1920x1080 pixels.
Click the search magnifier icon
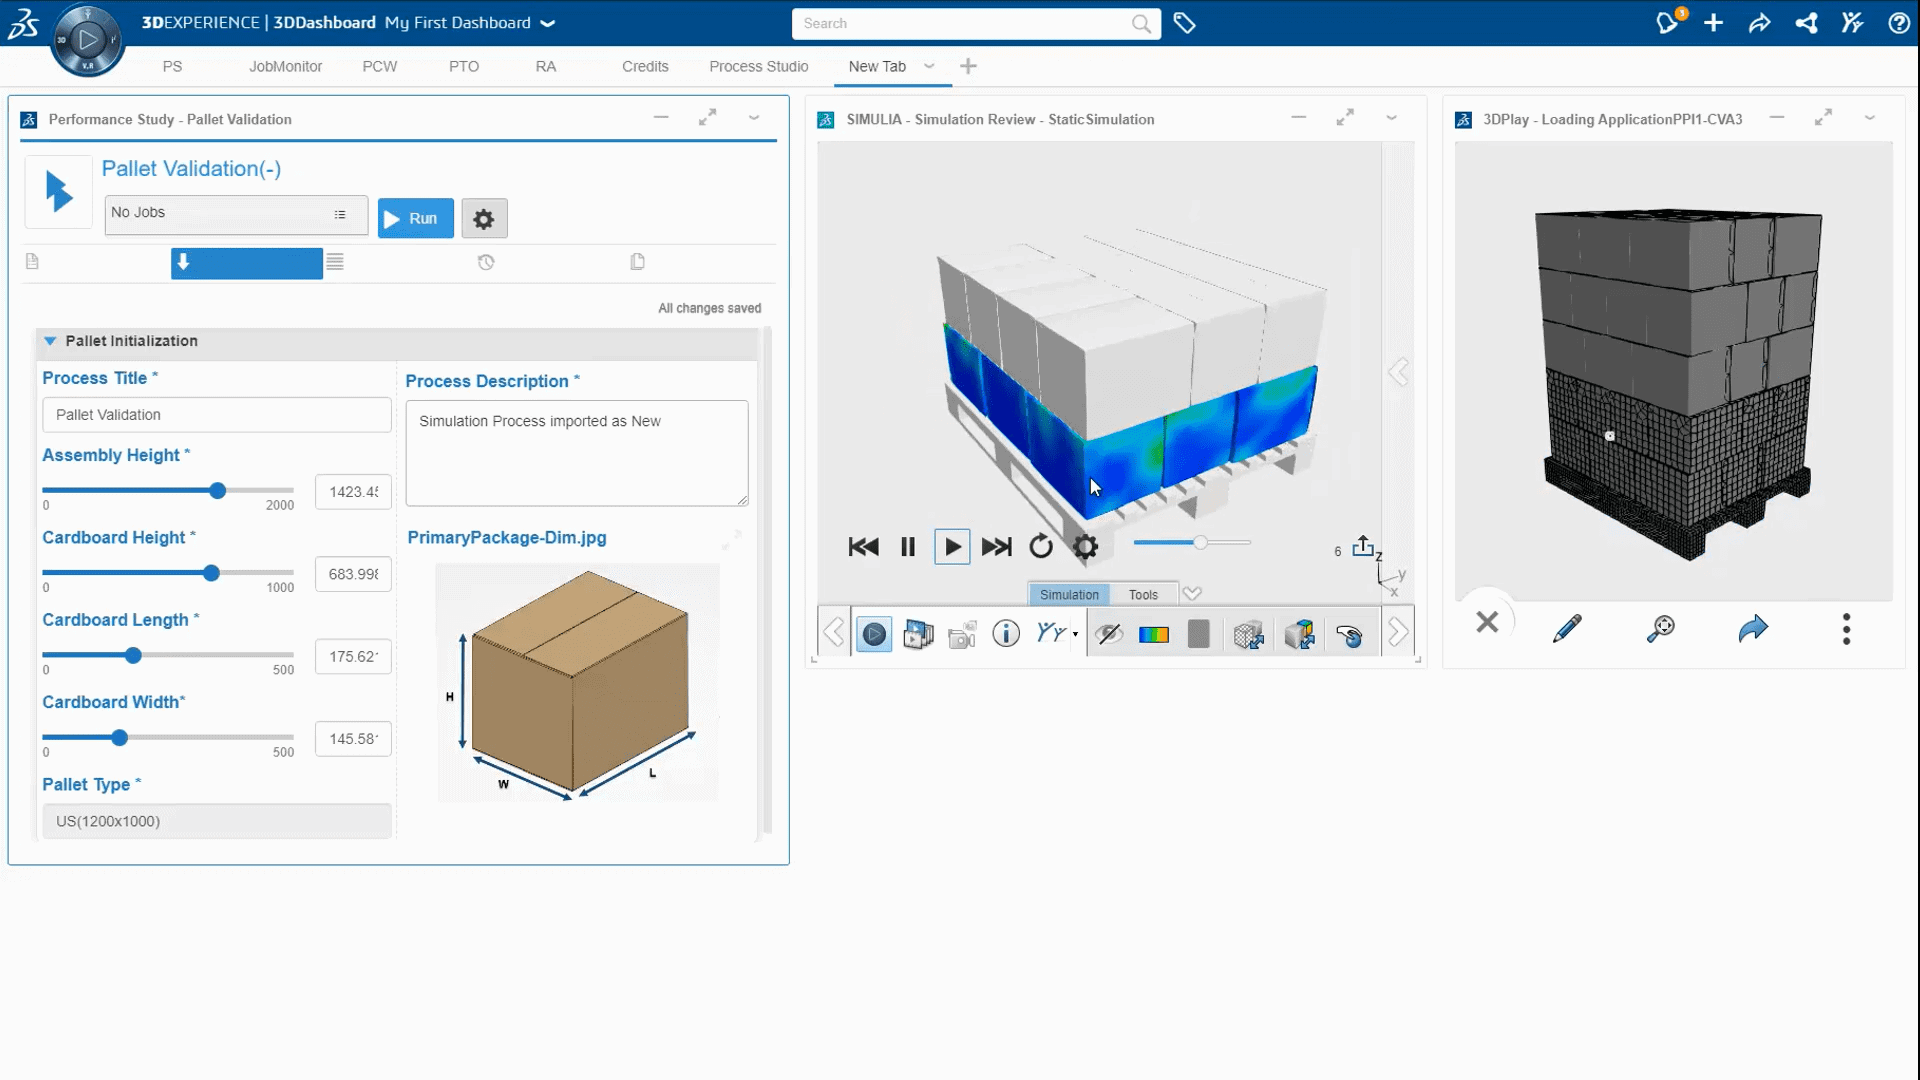coord(1141,24)
